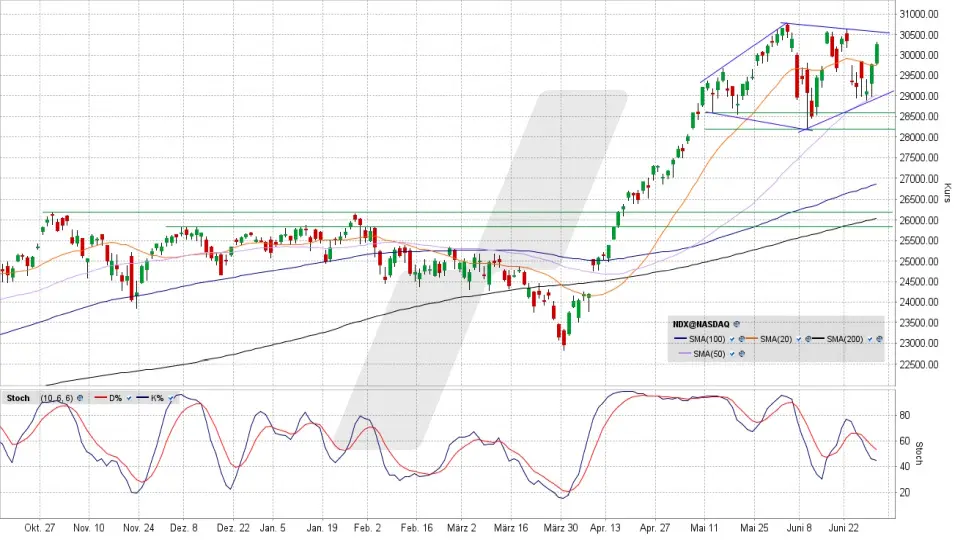Click the SMA(50) legend label
The height and width of the screenshot is (540, 960).
(710, 353)
